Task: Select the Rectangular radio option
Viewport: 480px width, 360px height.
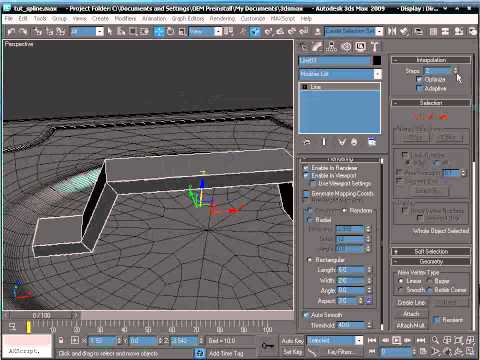Action: tap(309, 260)
